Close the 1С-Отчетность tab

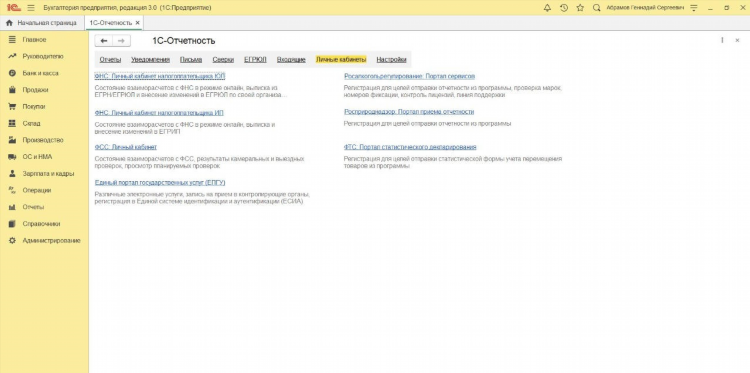137,22
